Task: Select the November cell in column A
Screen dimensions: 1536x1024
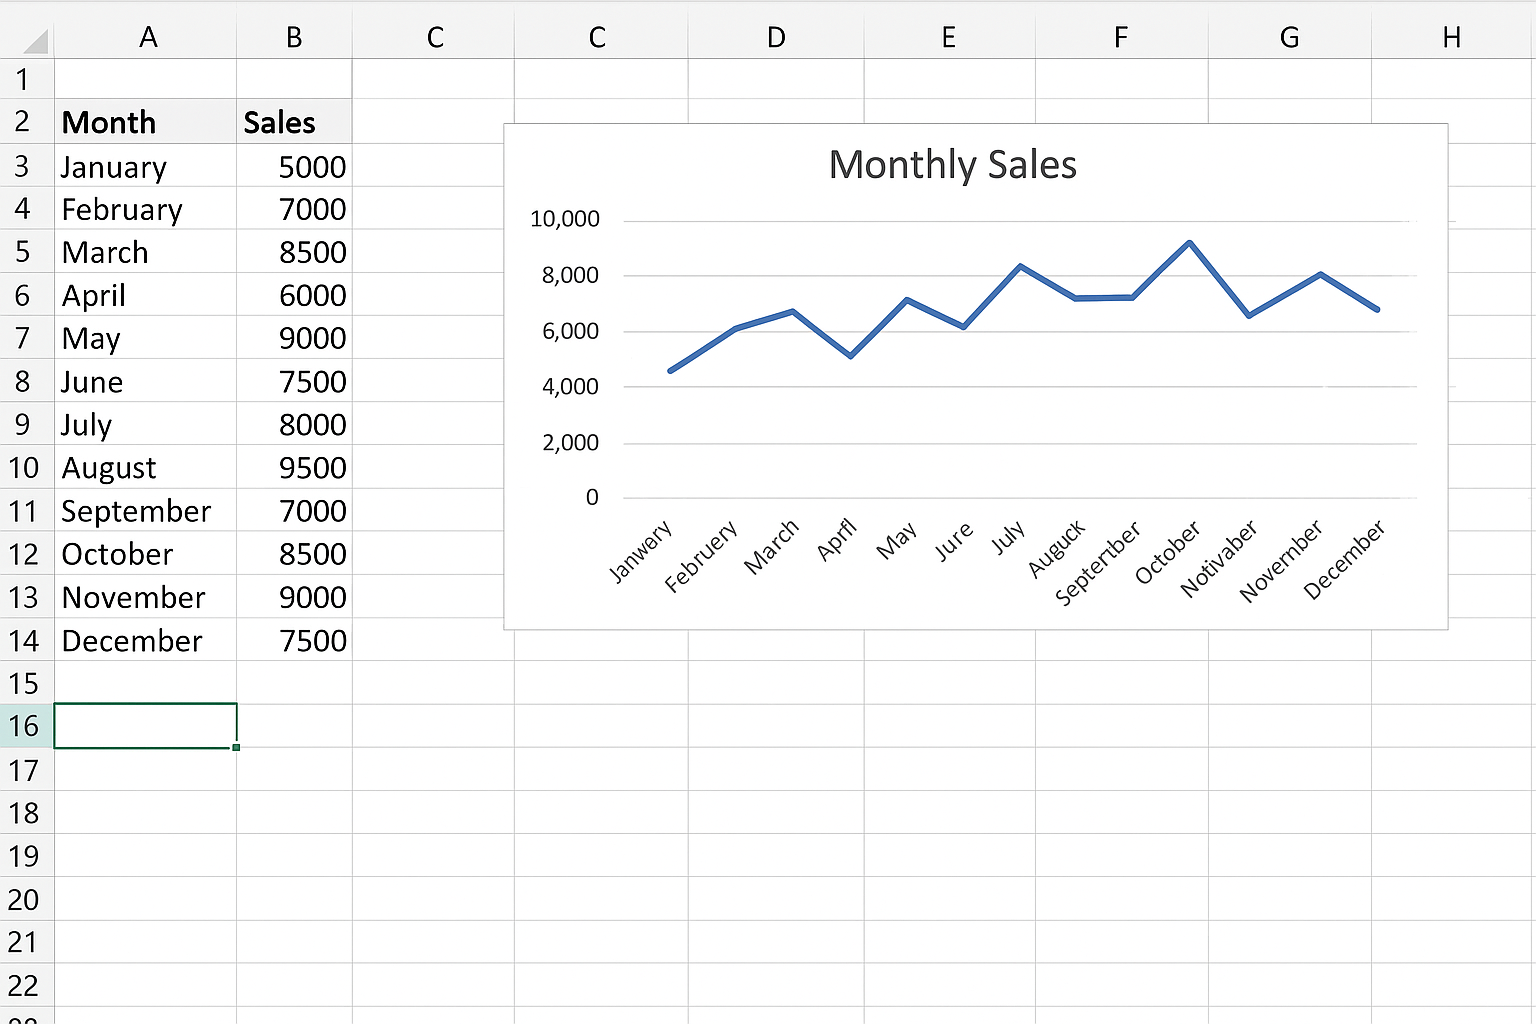Action: 146,596
